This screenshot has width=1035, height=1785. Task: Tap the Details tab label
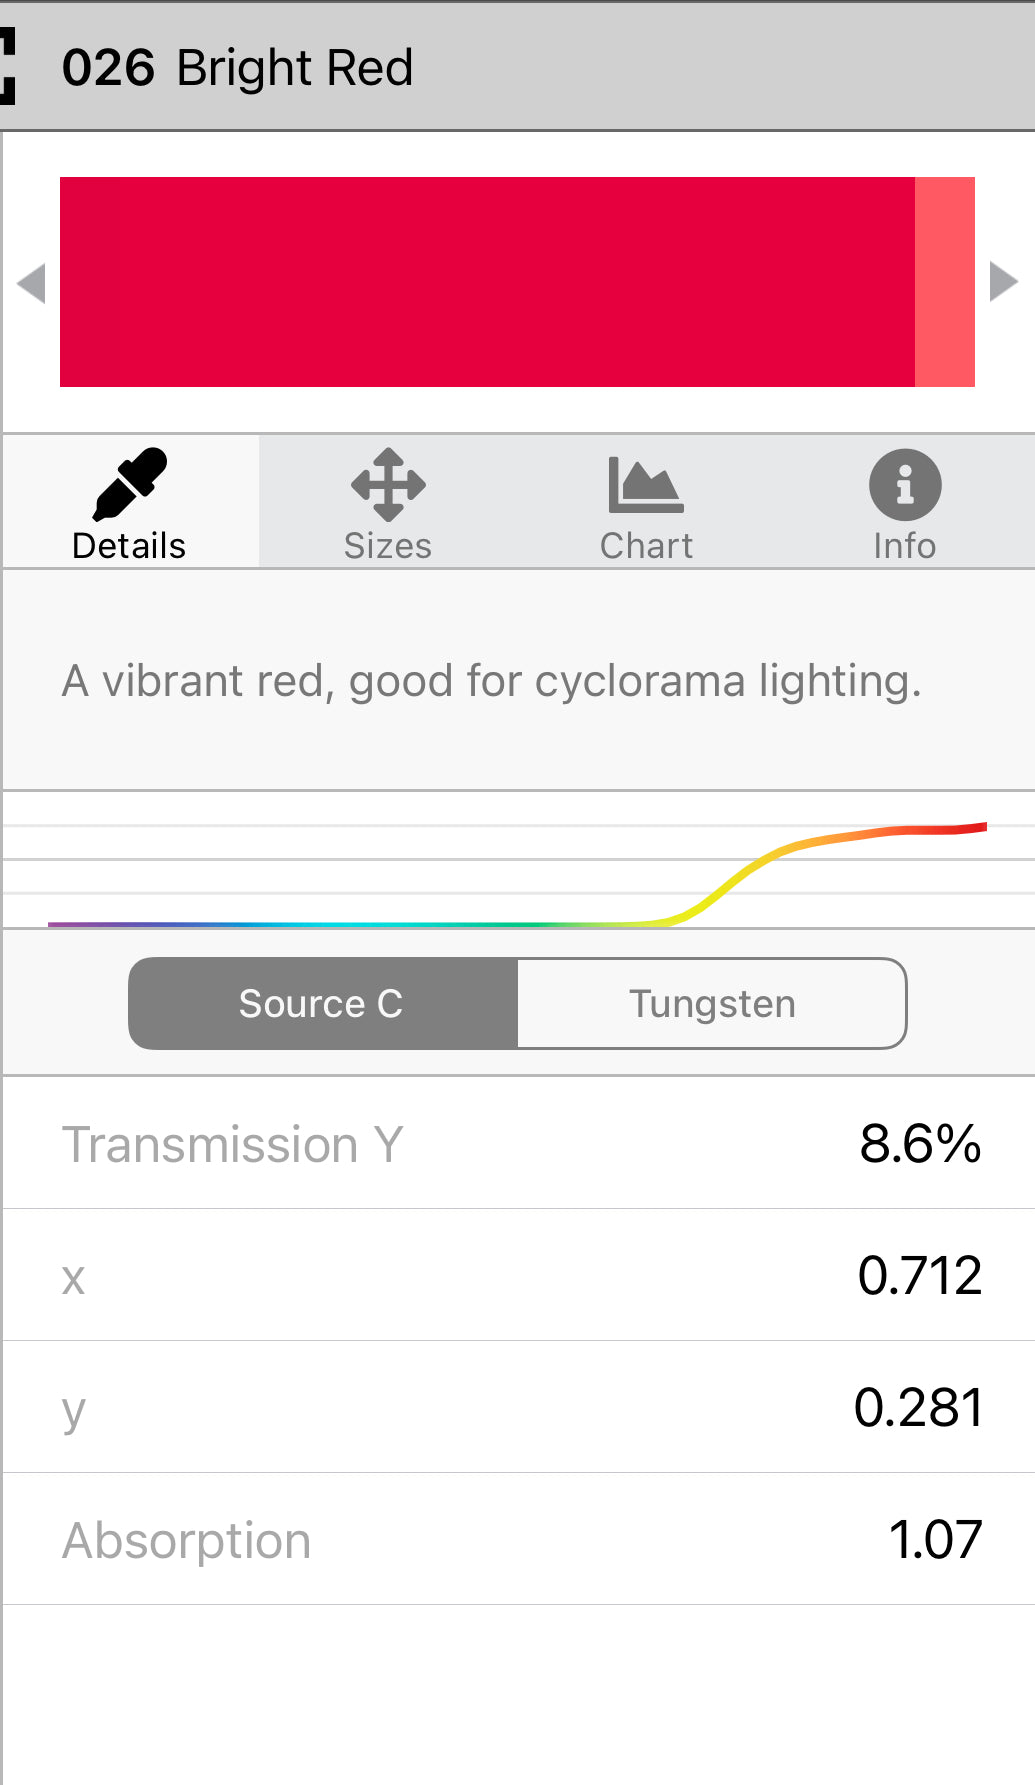[129, 546]
